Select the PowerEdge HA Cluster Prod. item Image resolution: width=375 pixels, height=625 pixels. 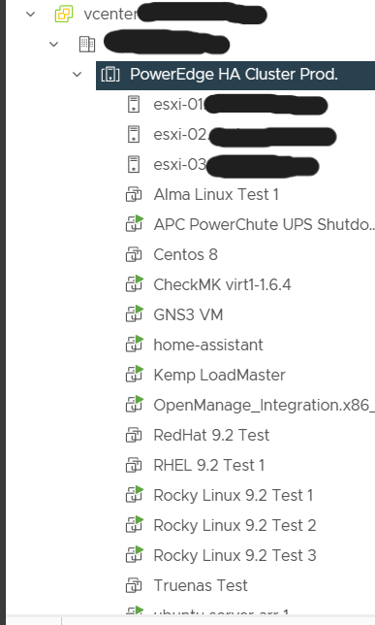coord(235,75)
